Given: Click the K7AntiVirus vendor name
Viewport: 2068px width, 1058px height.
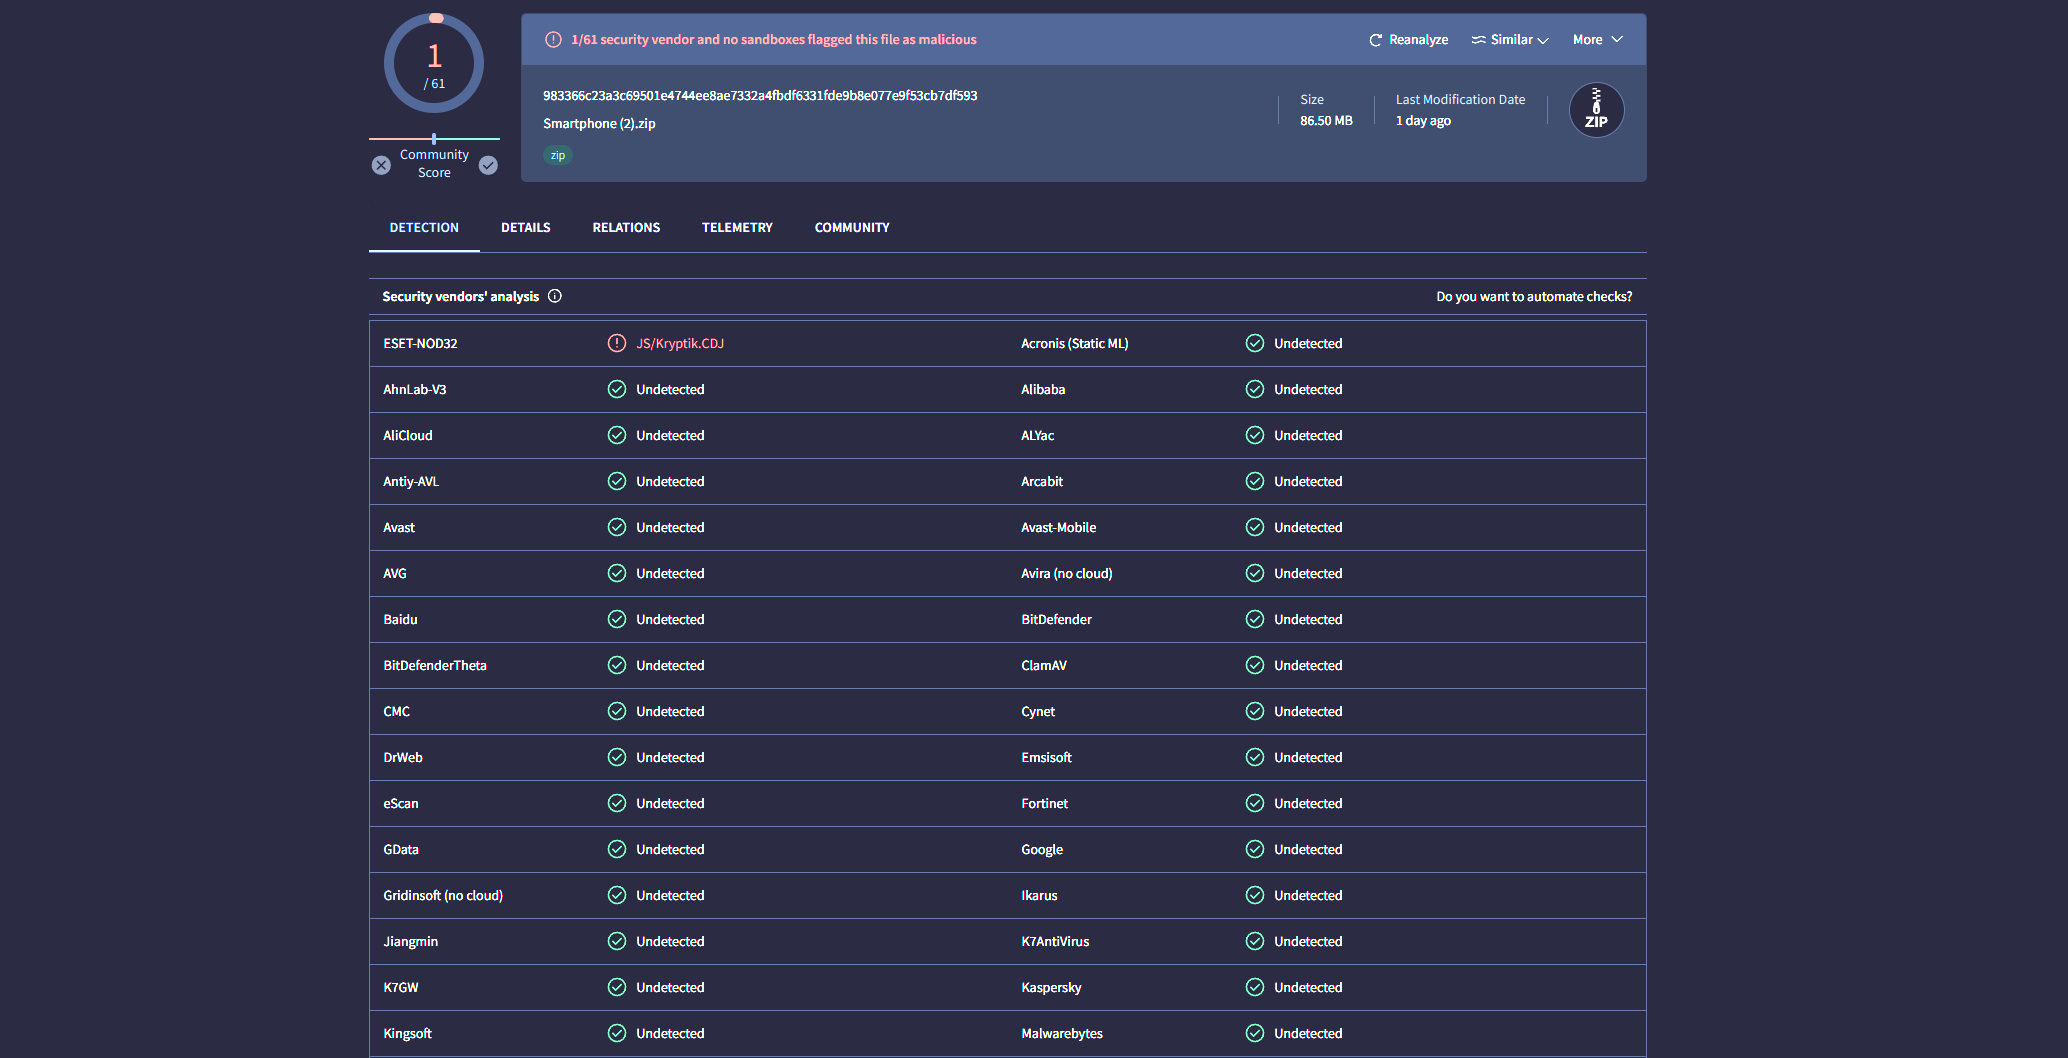Looking at the screenshot, I should (1055, 941).
